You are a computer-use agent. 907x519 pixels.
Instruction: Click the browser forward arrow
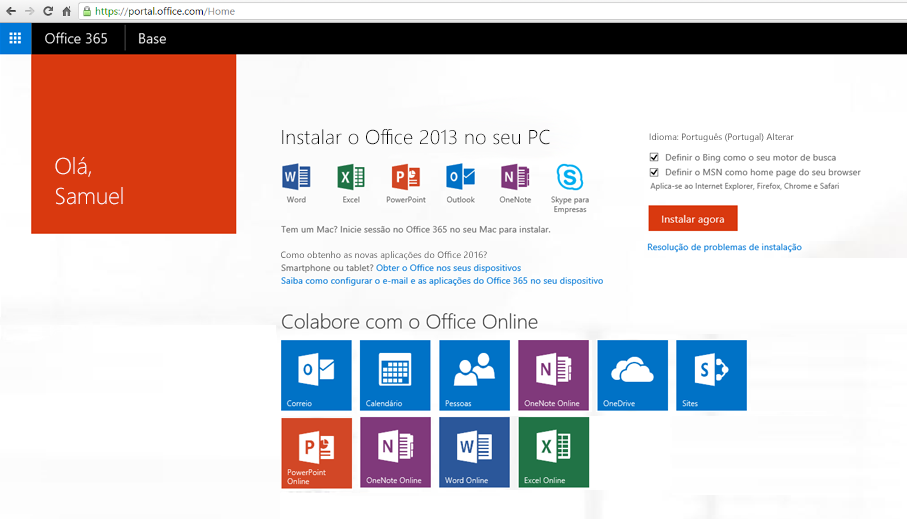coord(29,11)
